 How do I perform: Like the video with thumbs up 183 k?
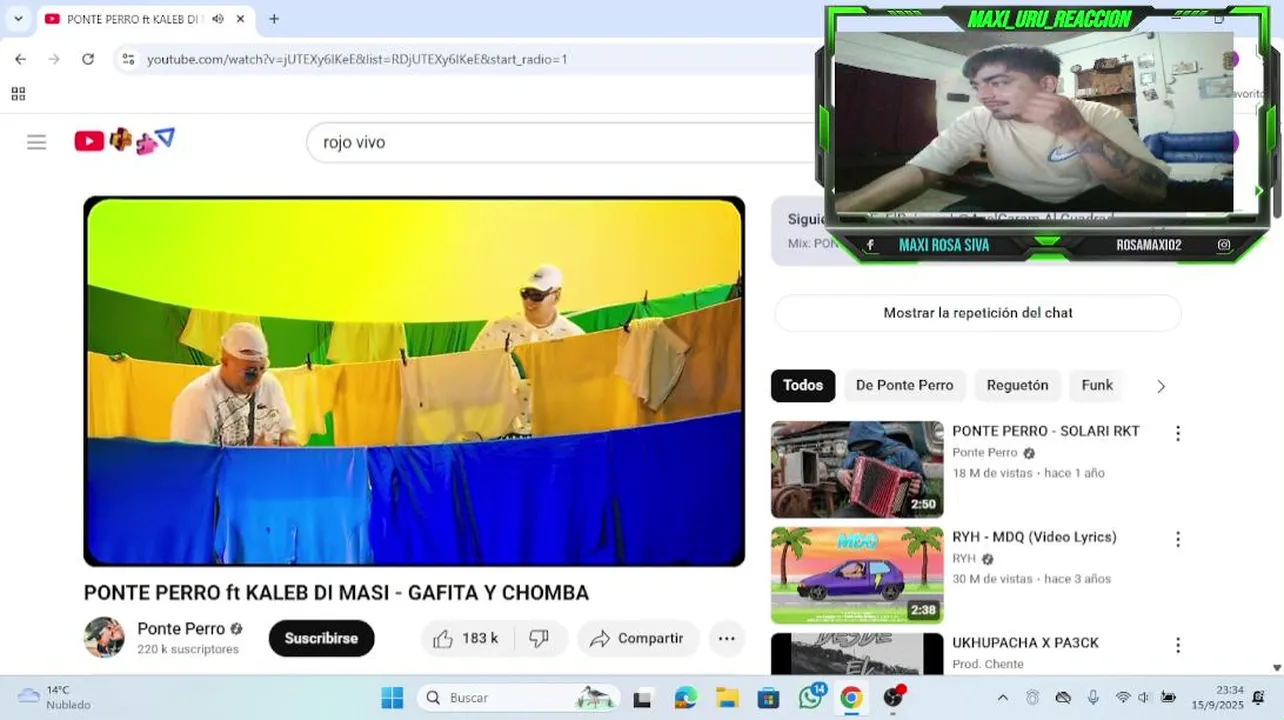coord(466,638)
